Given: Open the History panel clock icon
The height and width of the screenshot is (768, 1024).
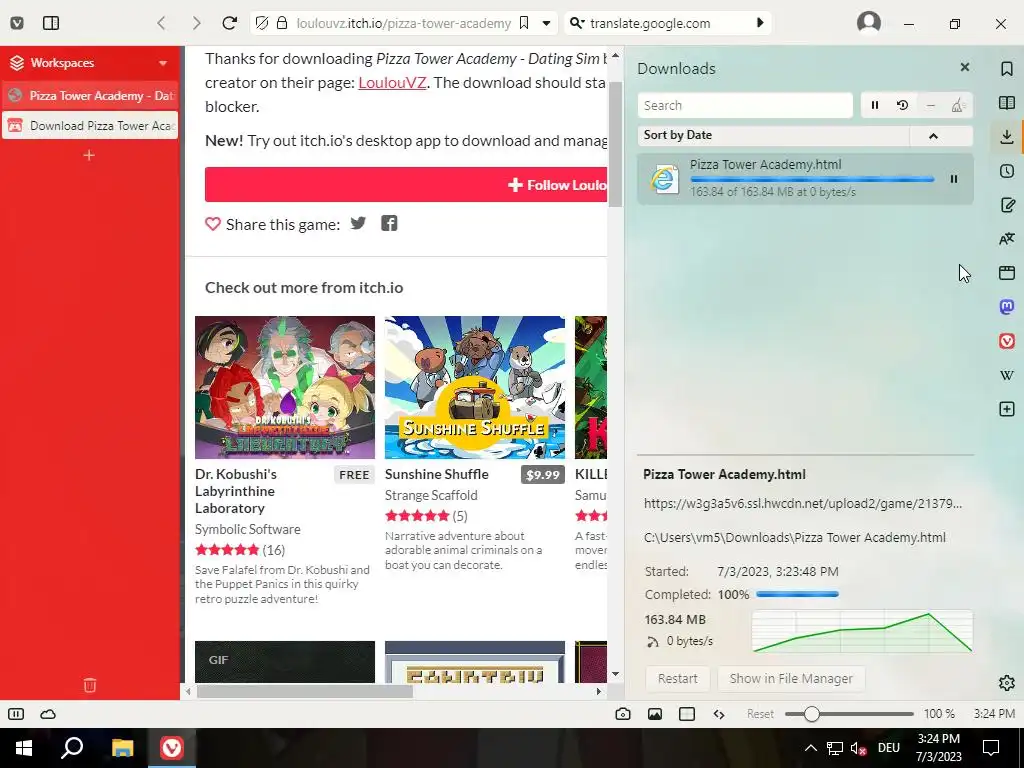Looking at the screenshot, I should (1007, 171).
